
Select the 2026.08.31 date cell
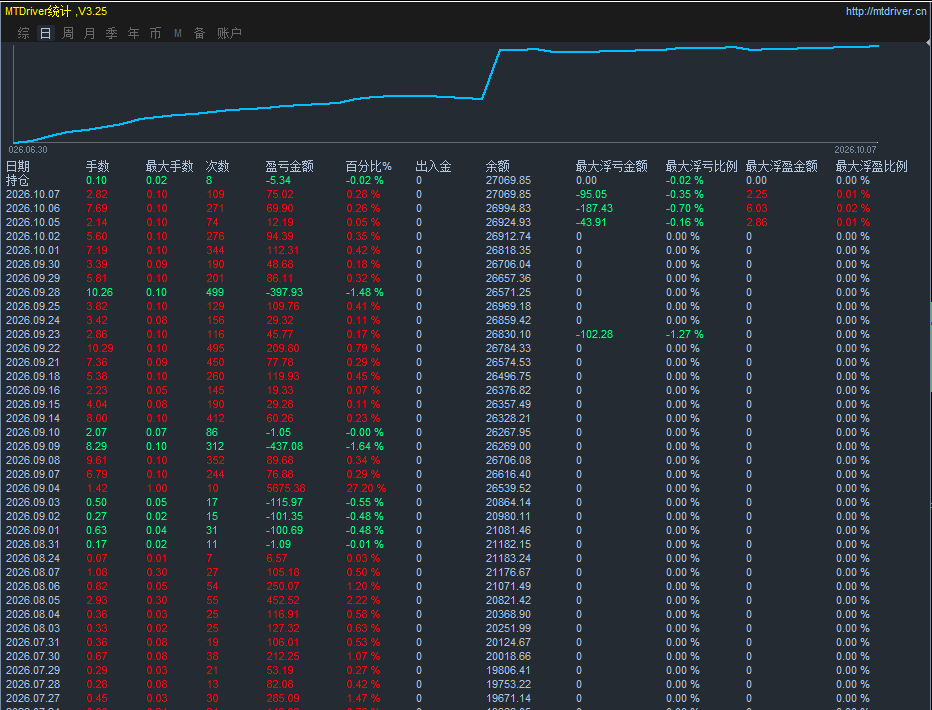[33, 544]
